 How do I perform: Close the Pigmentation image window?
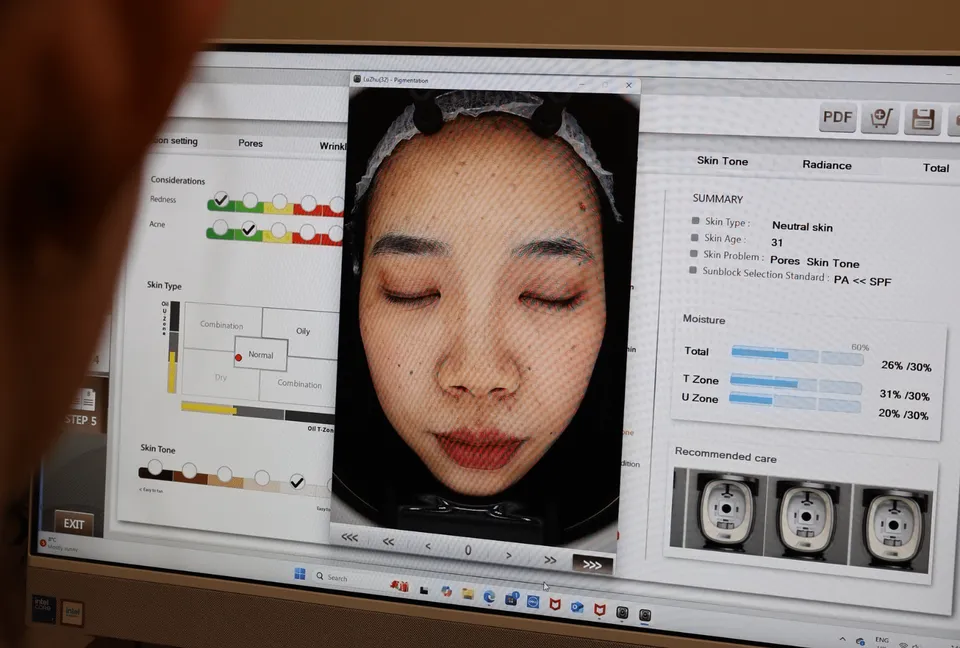point(629,85)
